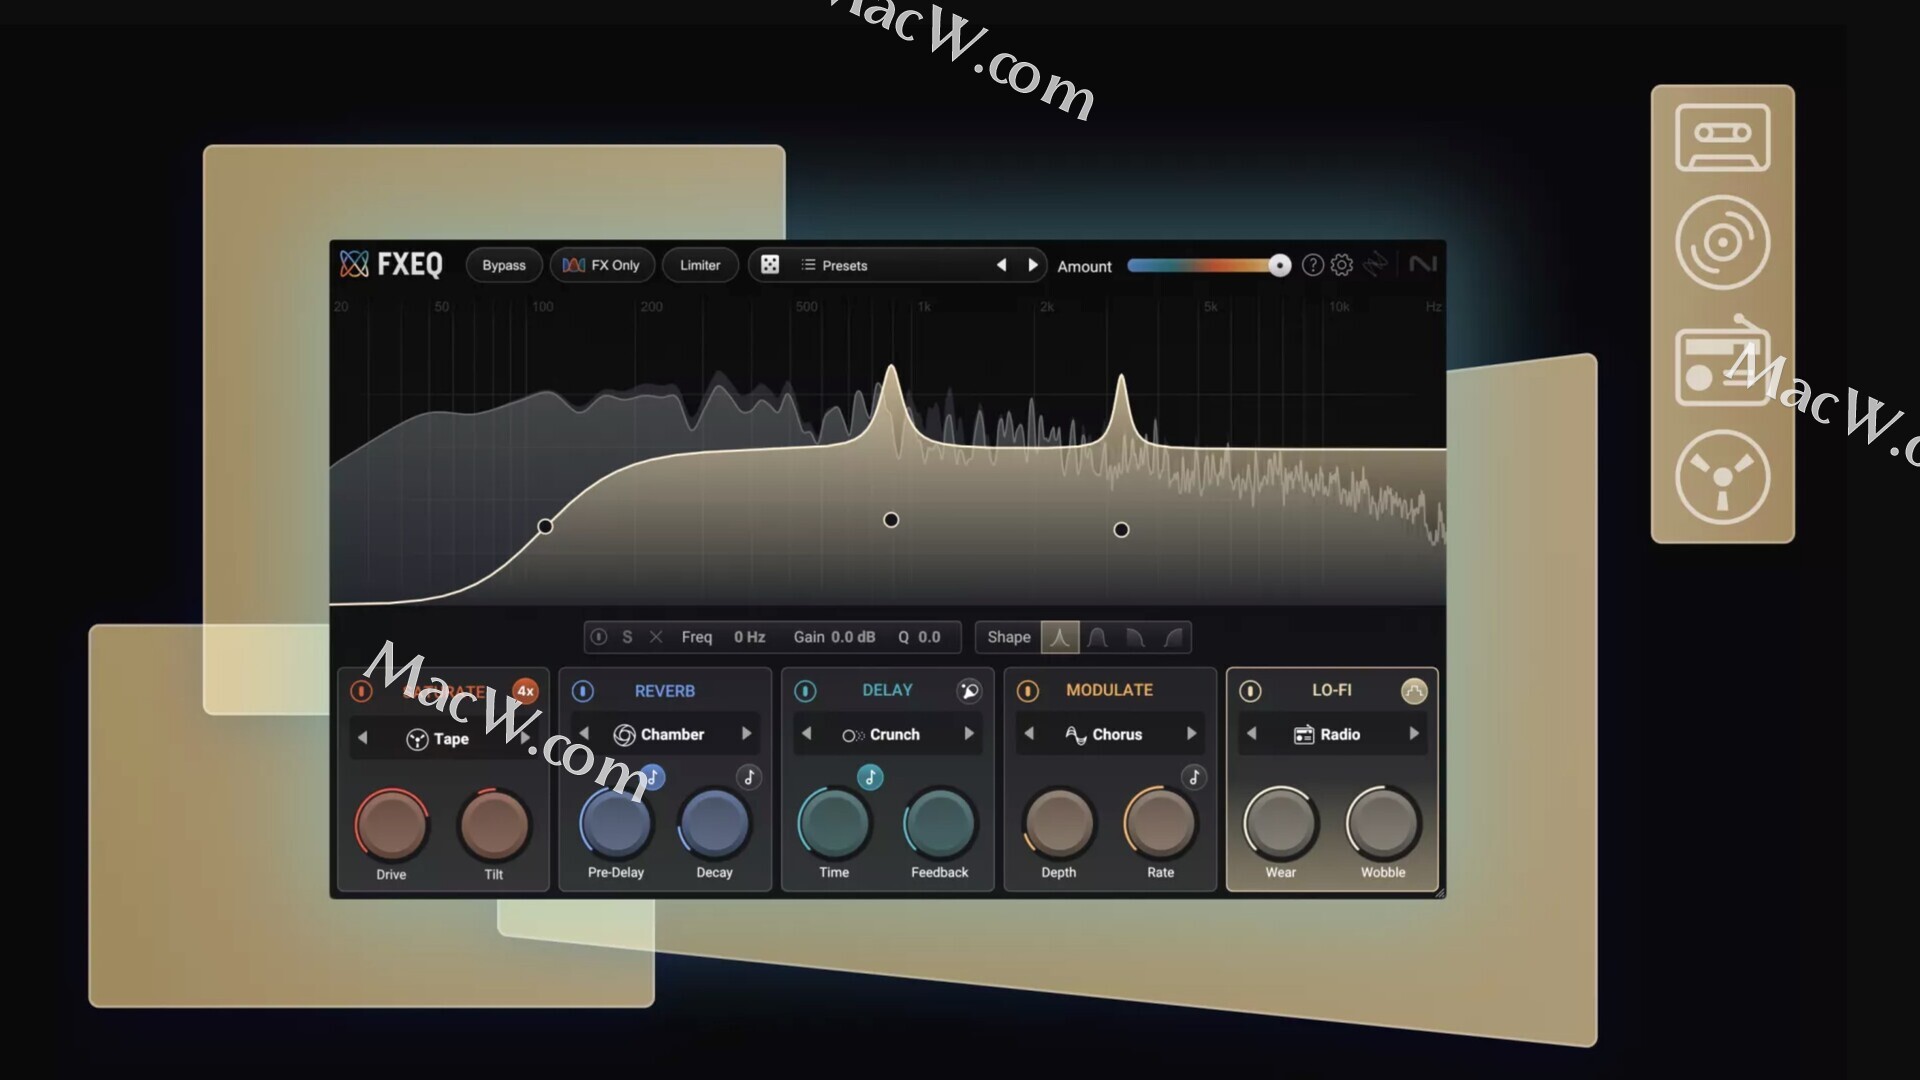Click the iZotope logo icon beside settings
Viewport: 1920px width, 1080px height.
[1376, 264]
